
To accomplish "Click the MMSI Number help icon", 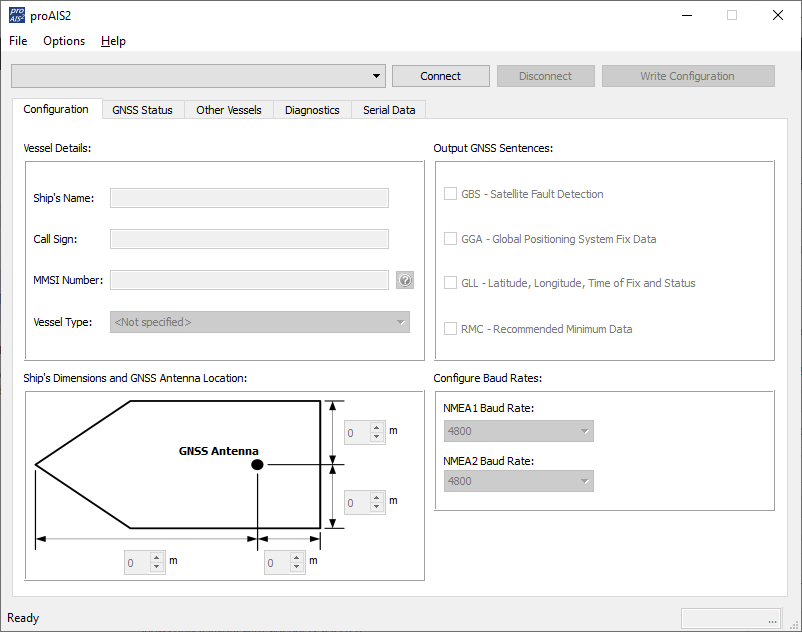I will coord(405,281).
